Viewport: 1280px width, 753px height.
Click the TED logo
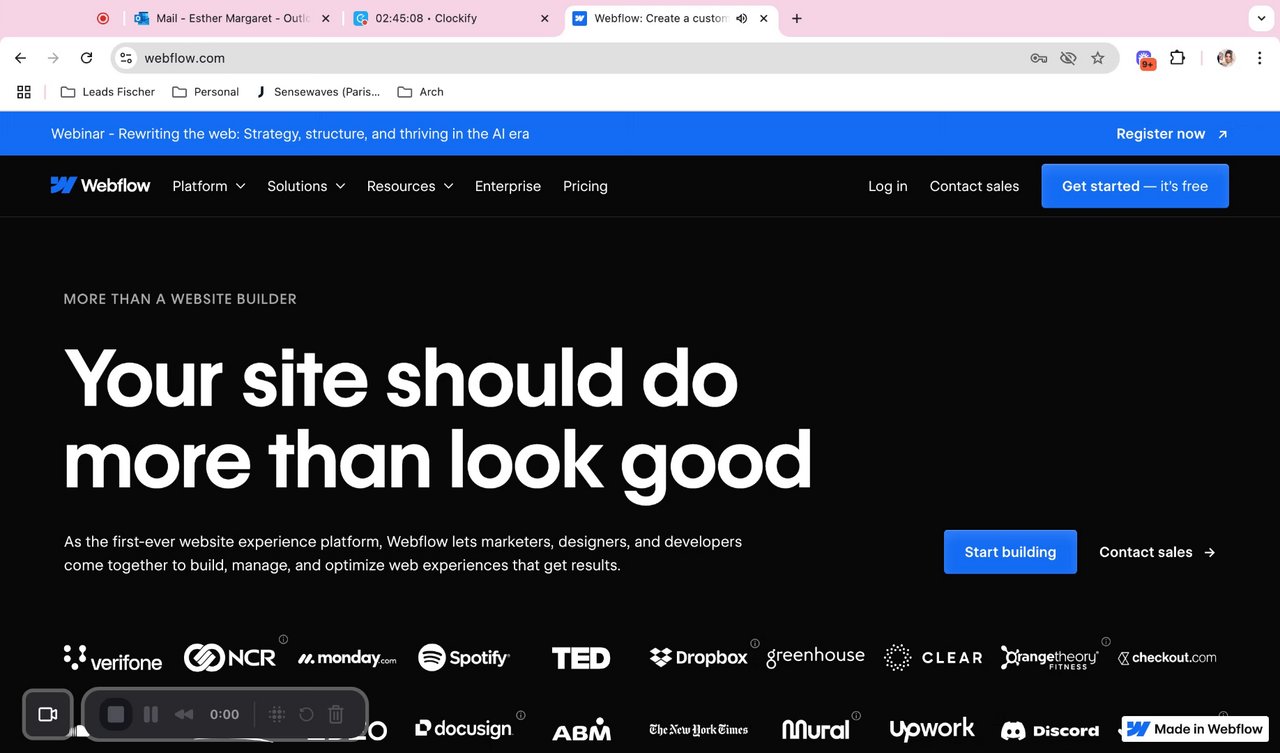tap(581, 657)
